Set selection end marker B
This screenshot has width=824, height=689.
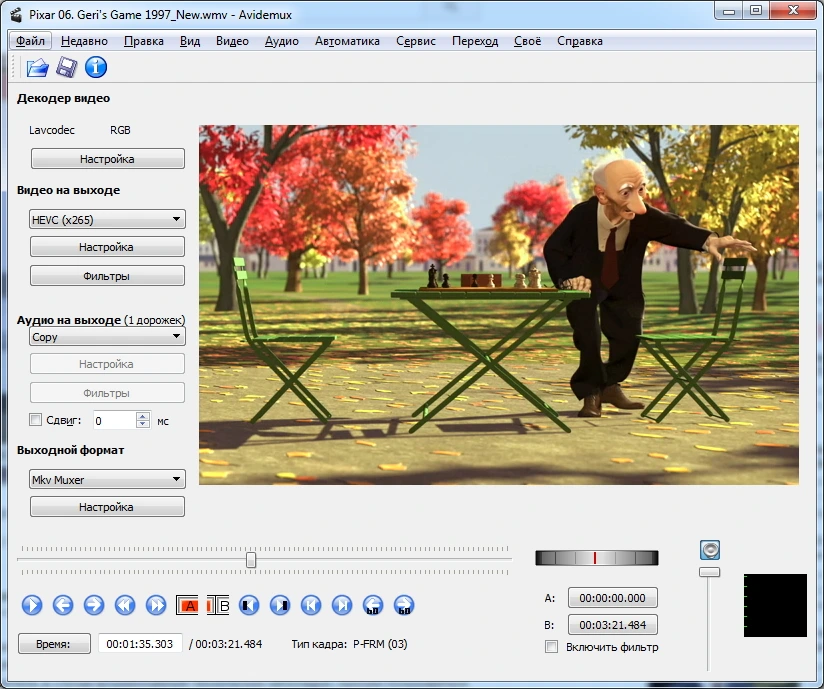pyautogui.click(x=218, y=605)
